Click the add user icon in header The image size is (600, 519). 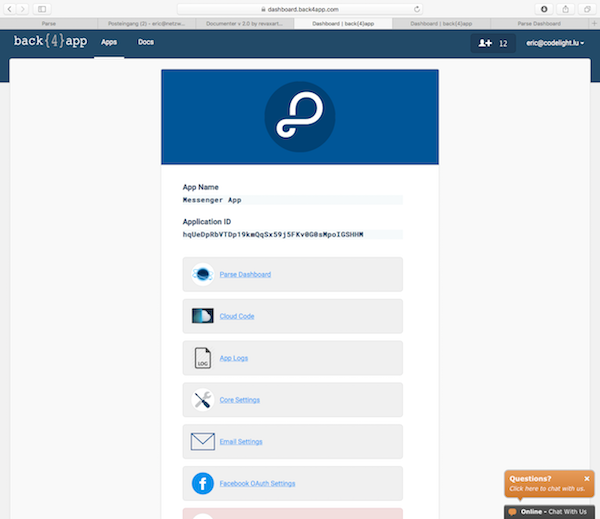pyautogui.click(x=485, y=43)
